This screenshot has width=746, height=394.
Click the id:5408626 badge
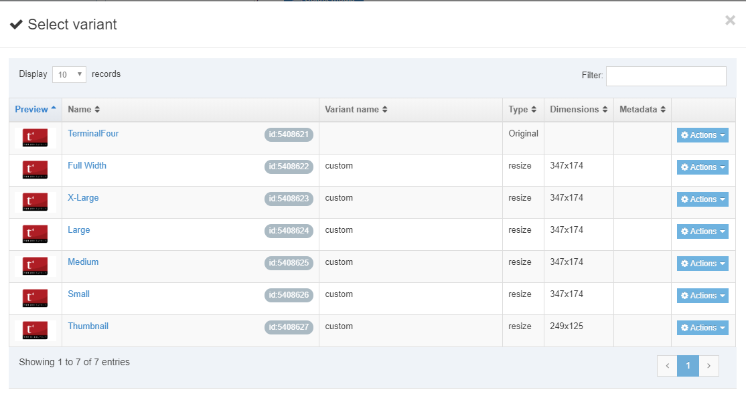click(x=289, y=295)
